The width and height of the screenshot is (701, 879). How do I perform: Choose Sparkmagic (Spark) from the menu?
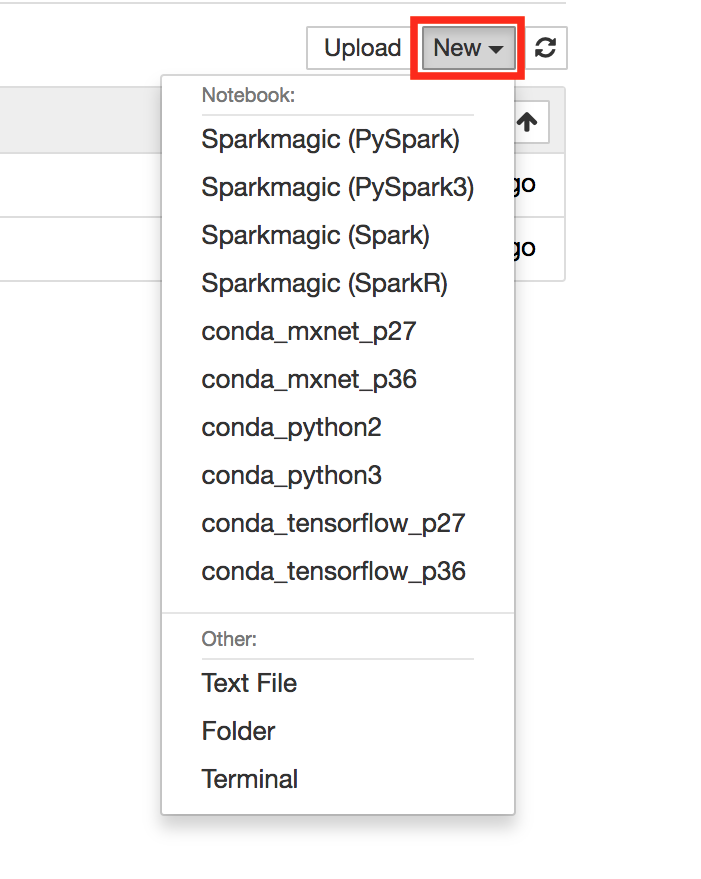[315, 235]
